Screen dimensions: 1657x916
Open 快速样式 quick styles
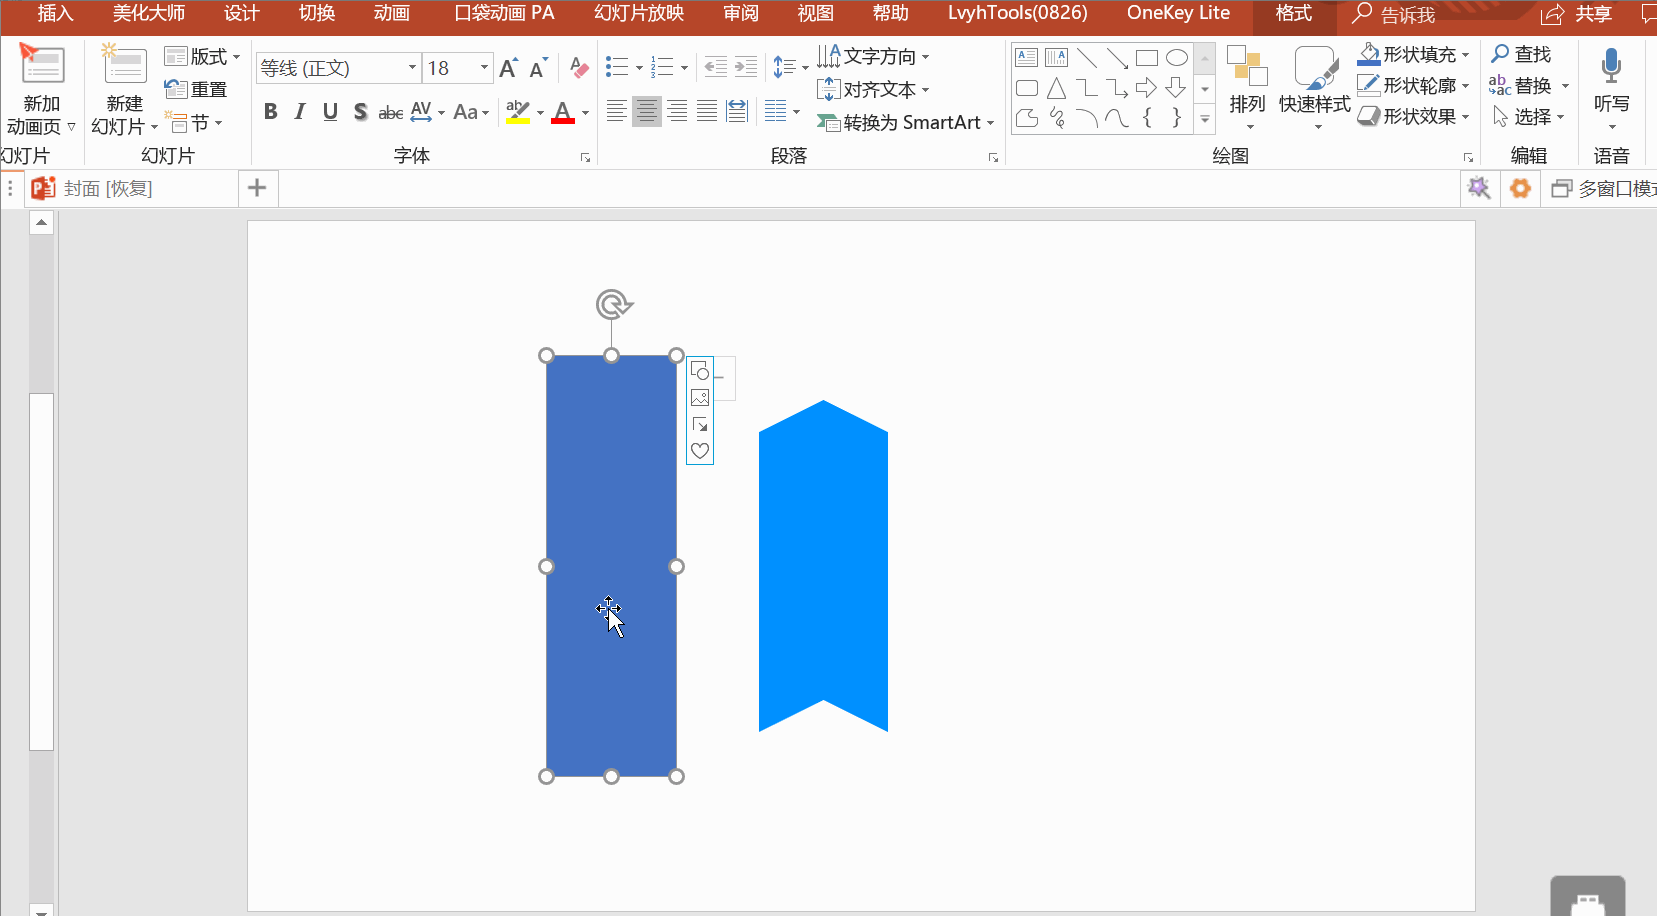point(1315,89)
